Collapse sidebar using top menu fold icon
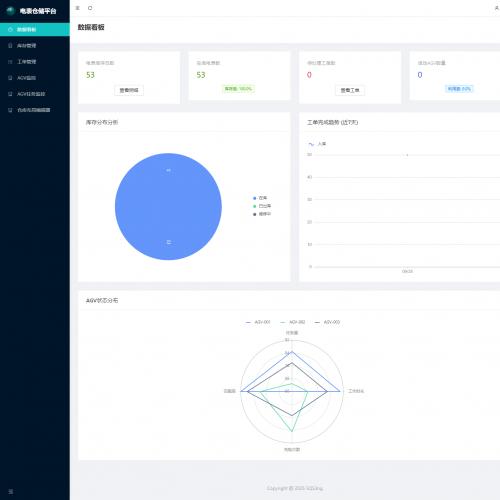The image size is (500, 500). [x=78, y=8]
